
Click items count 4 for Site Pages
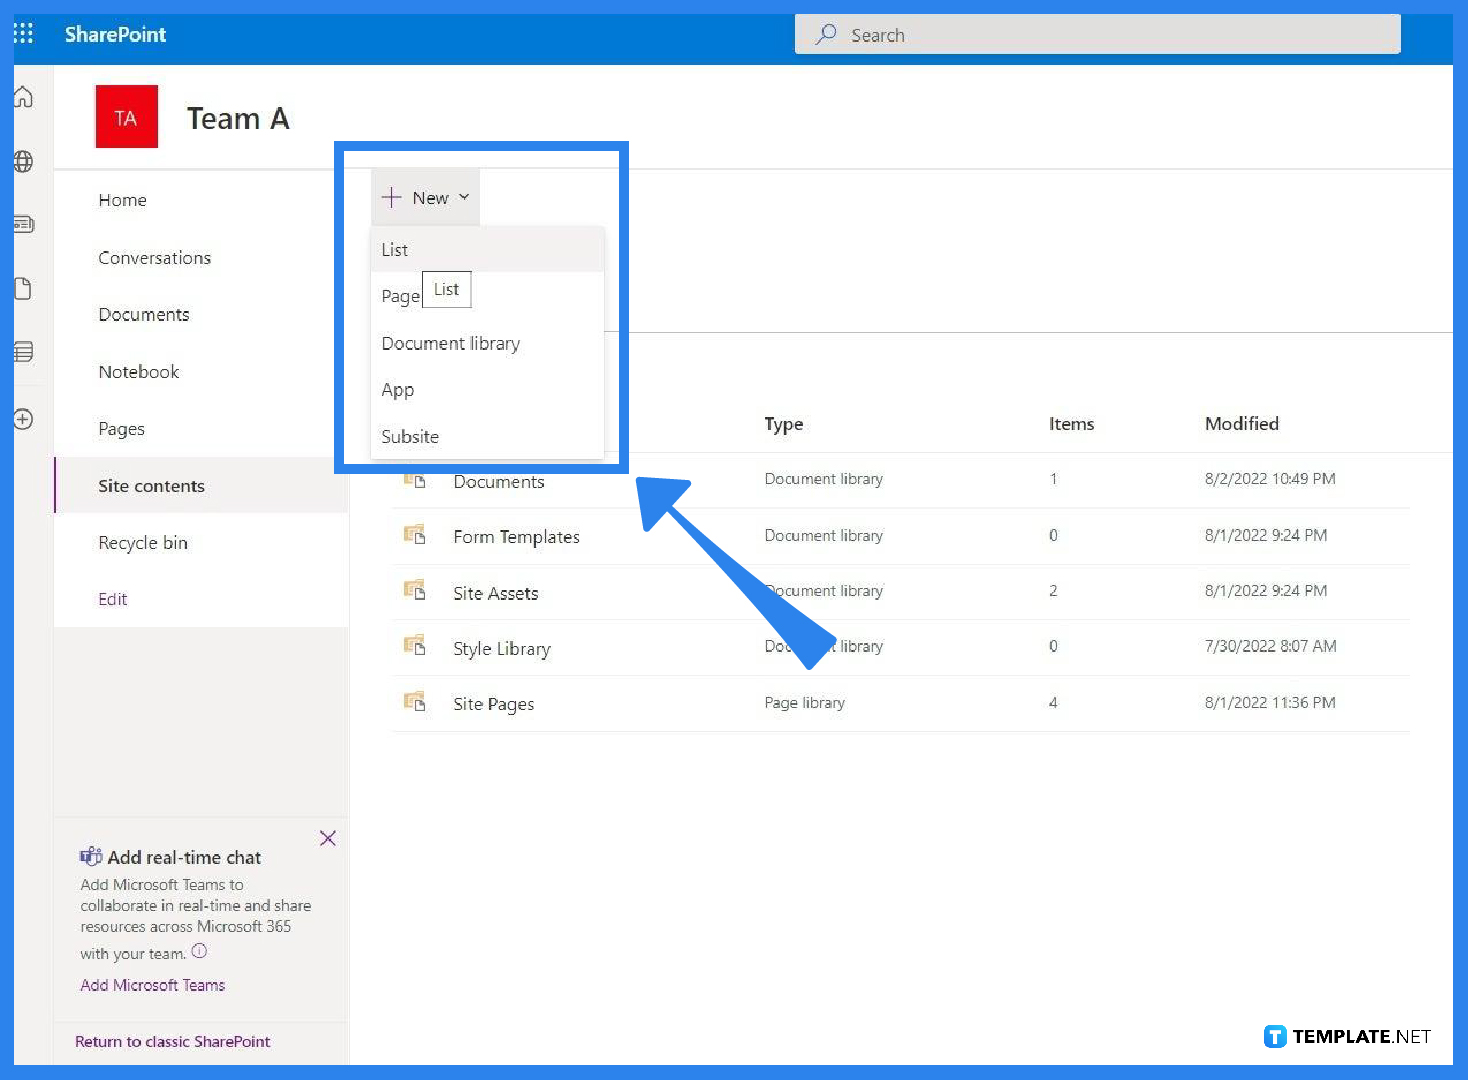1052,703
